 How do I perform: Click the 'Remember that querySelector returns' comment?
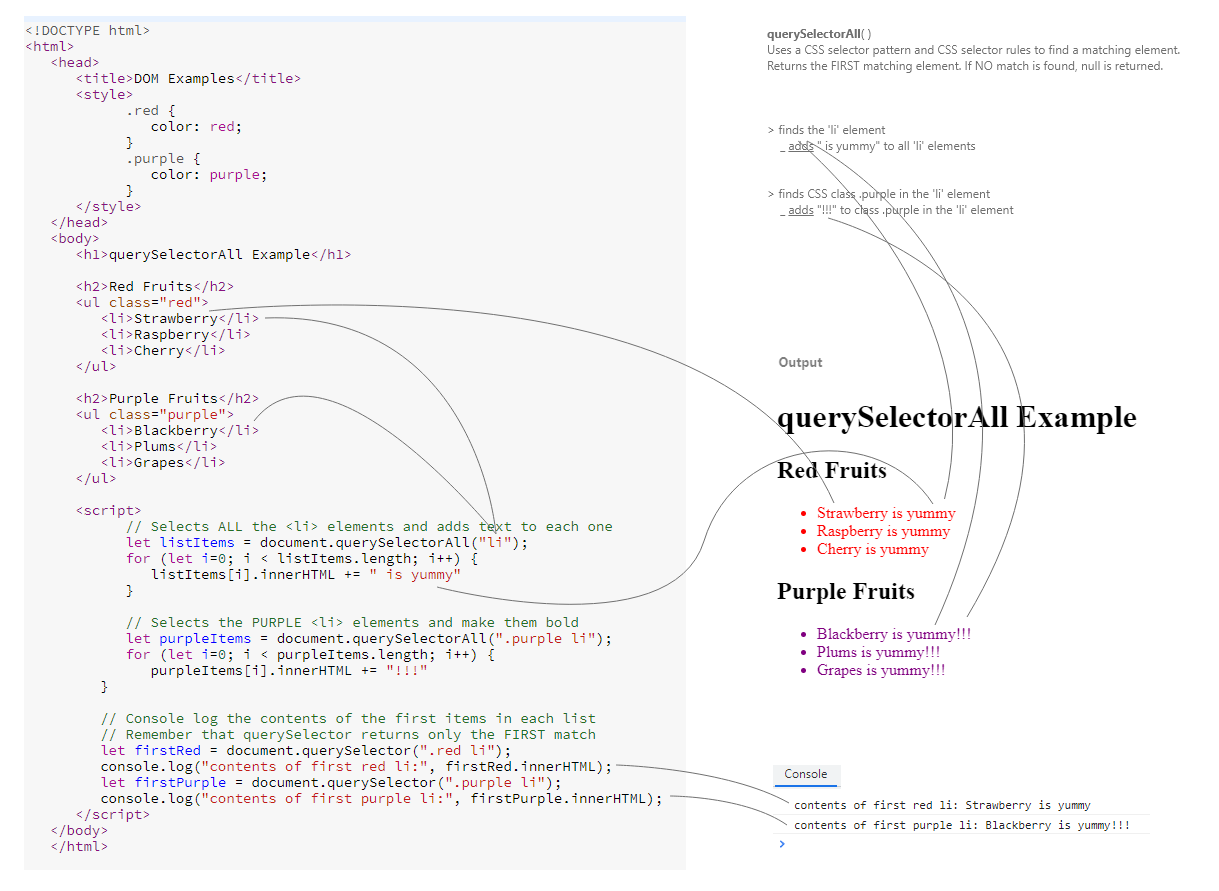(x=348, y=734)
